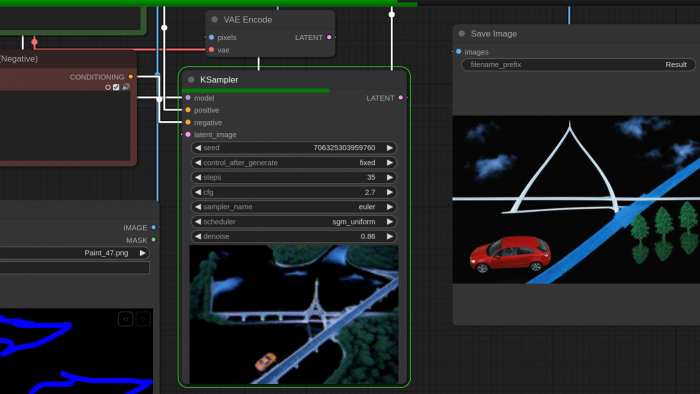
Task: Increase cfg with the right arrow
Action: [x=390, y=192]
